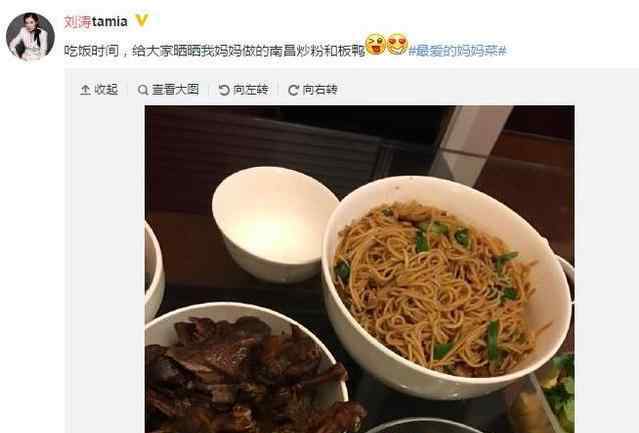Viewport: 639px width, 433px height.
Task: Open the #最爱的妈妈菜# hashtag topic
Action: pos(457,51)
